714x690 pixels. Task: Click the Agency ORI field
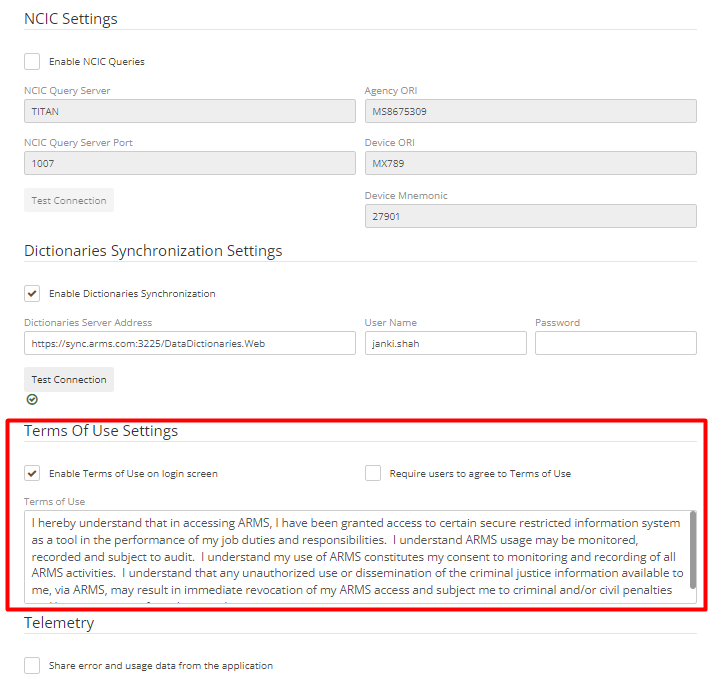(531, 111)
